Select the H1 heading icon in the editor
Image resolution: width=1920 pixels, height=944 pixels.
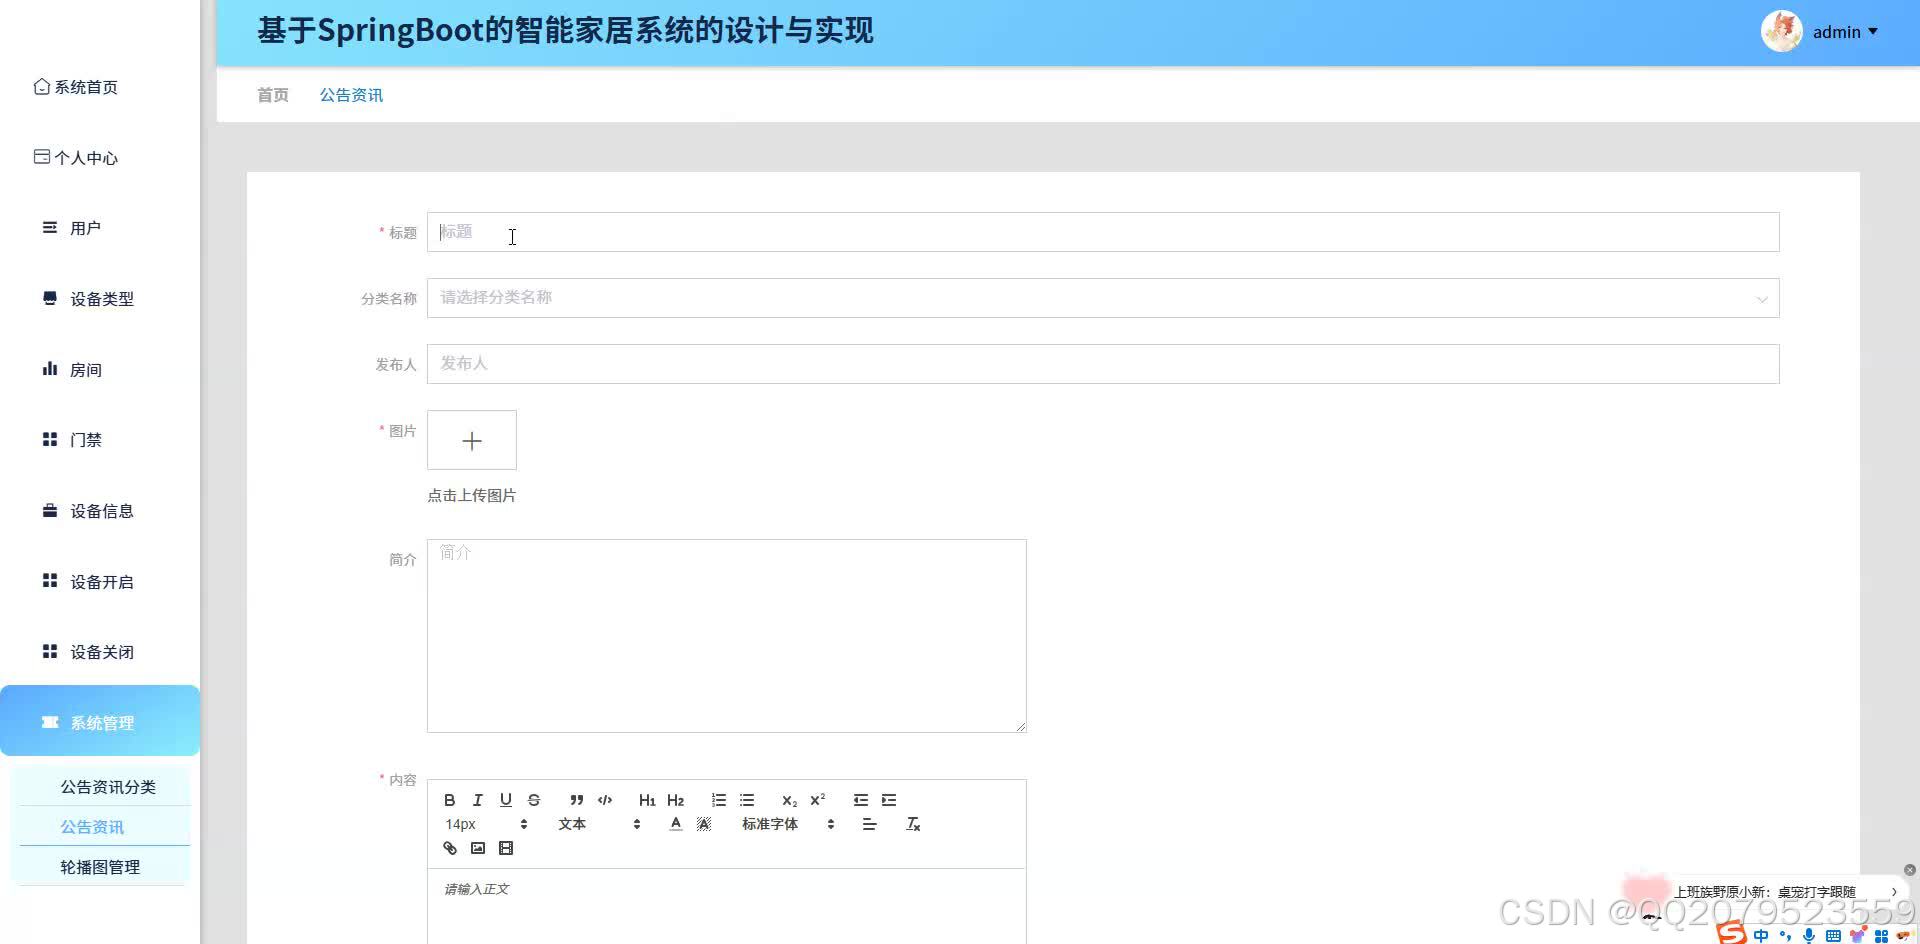click(647, 800)
